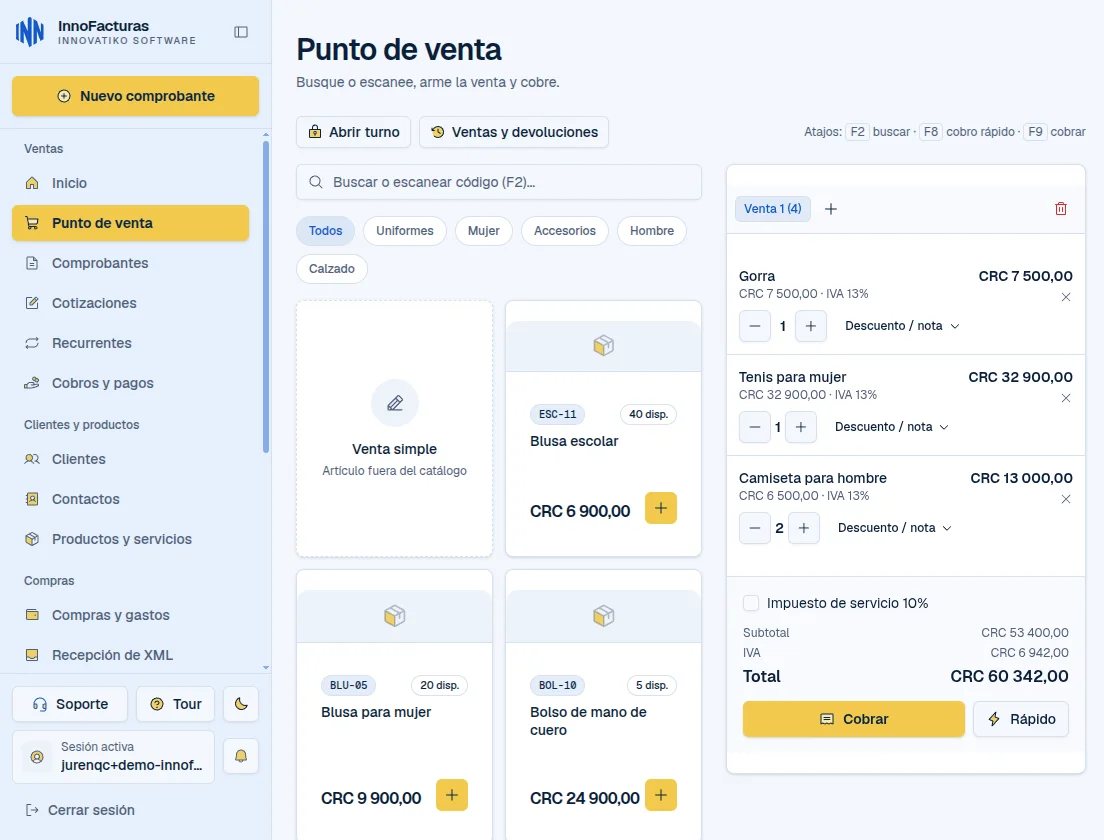Increase Tenis para mujer quantity

[801, 427]
